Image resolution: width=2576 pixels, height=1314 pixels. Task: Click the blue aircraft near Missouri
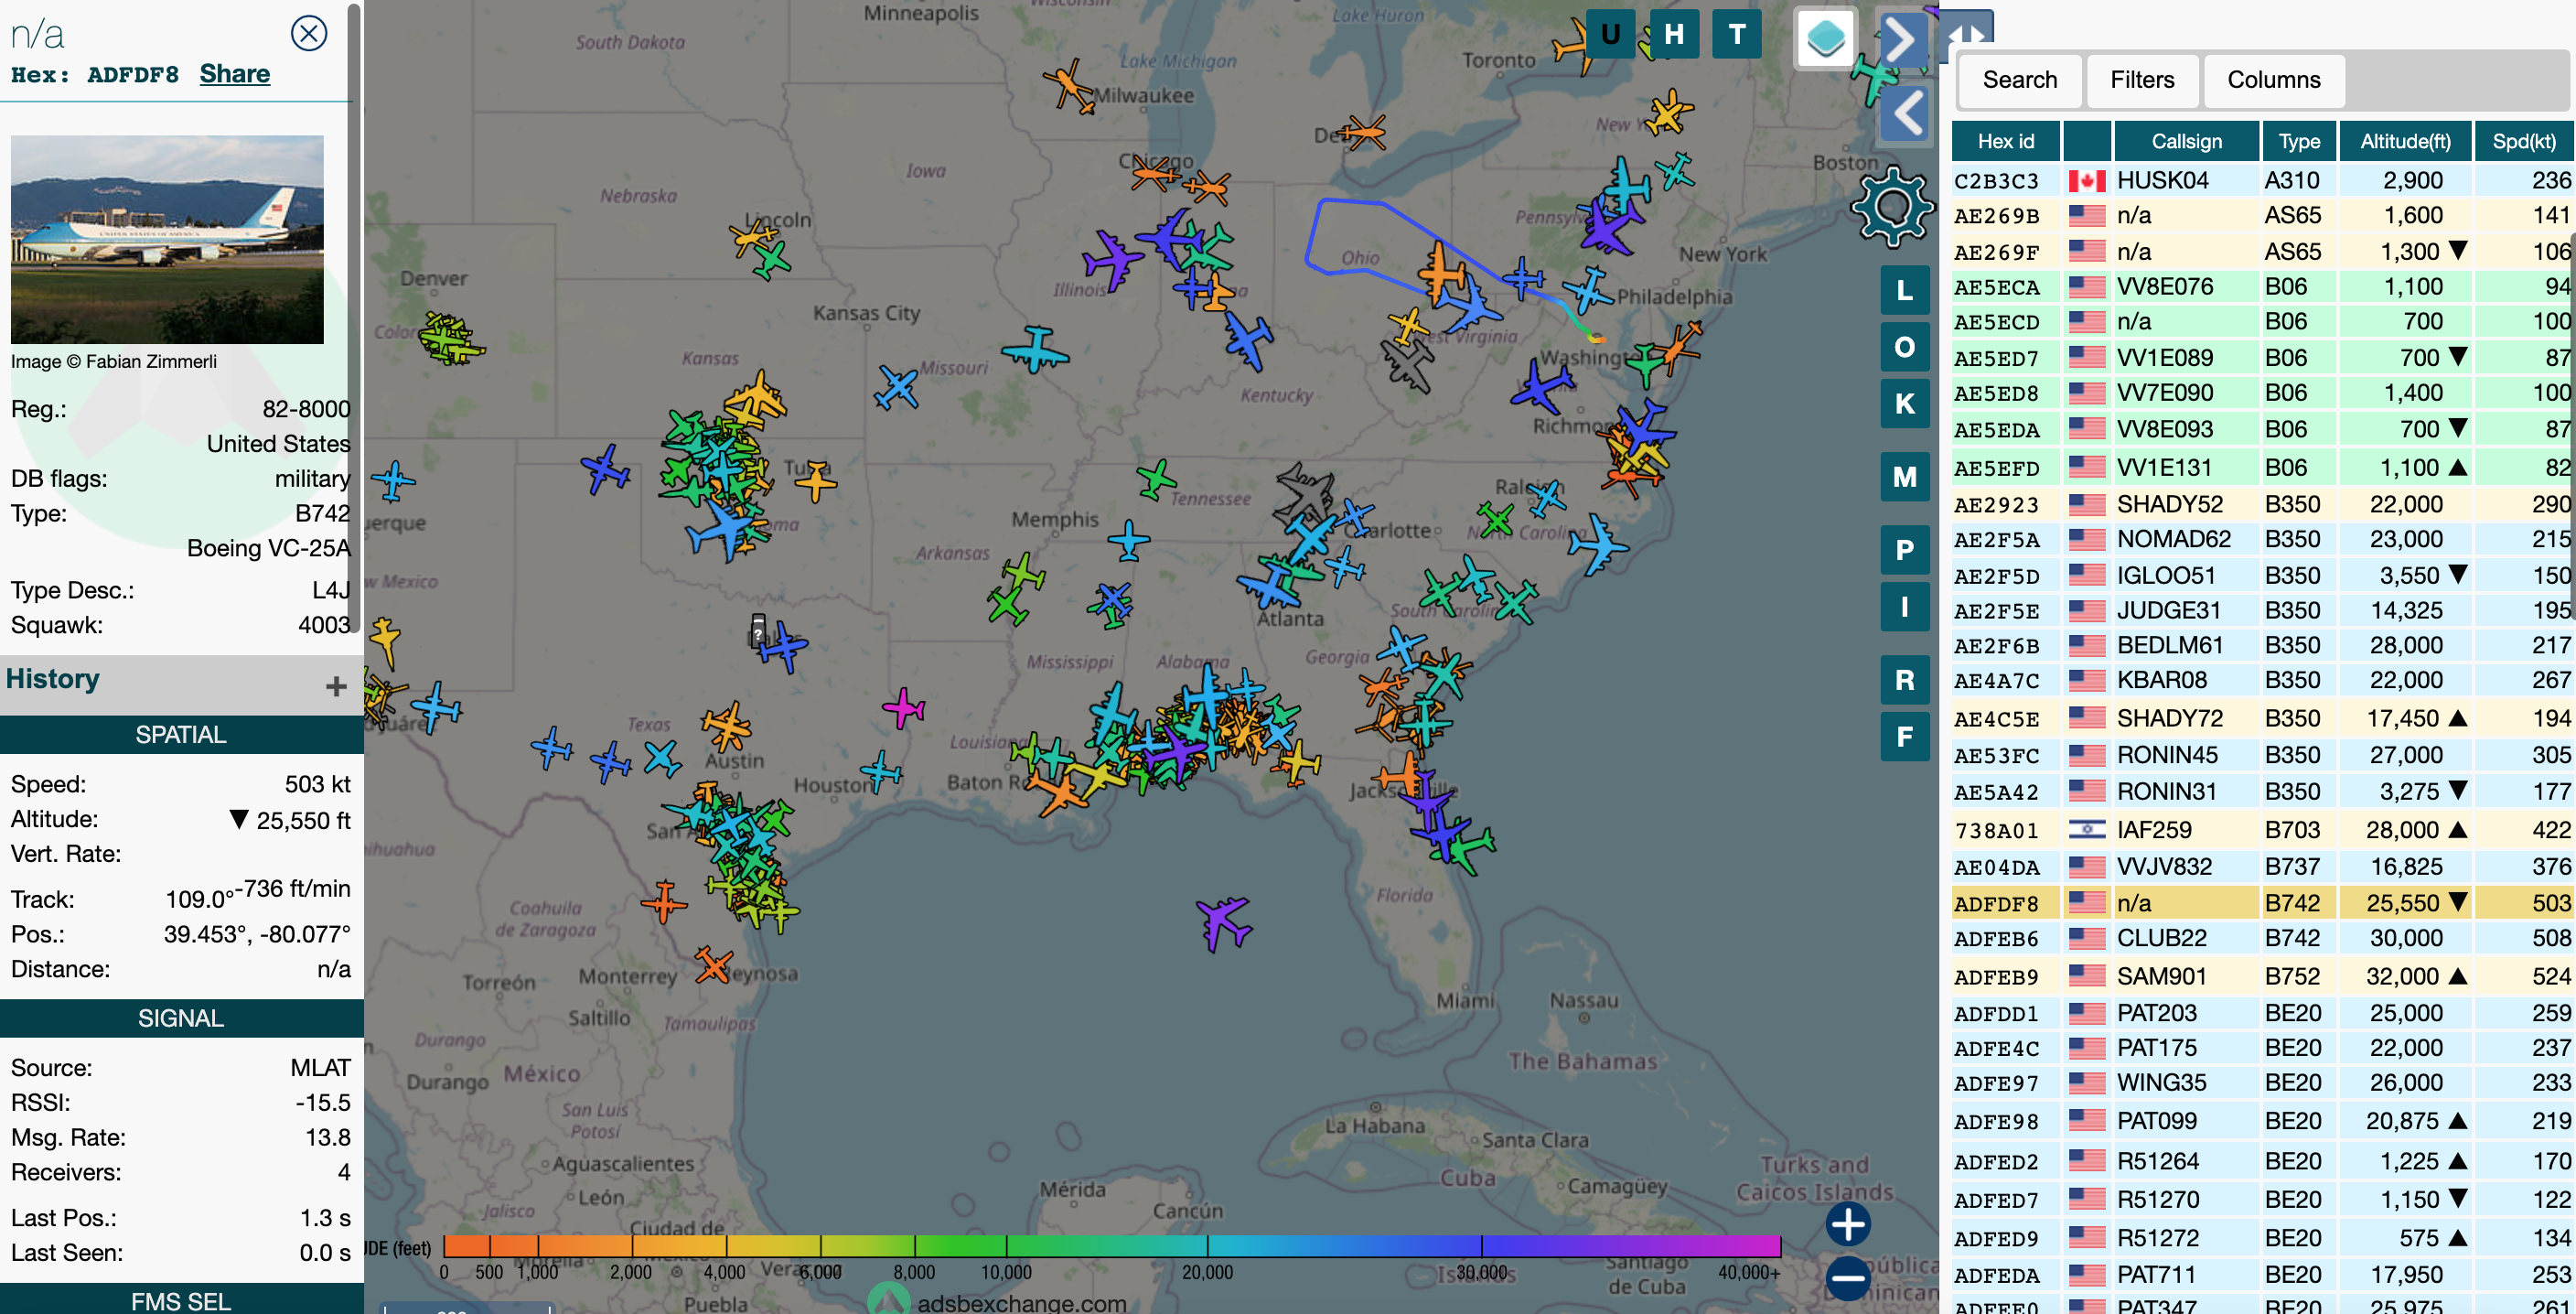(896, 388)
